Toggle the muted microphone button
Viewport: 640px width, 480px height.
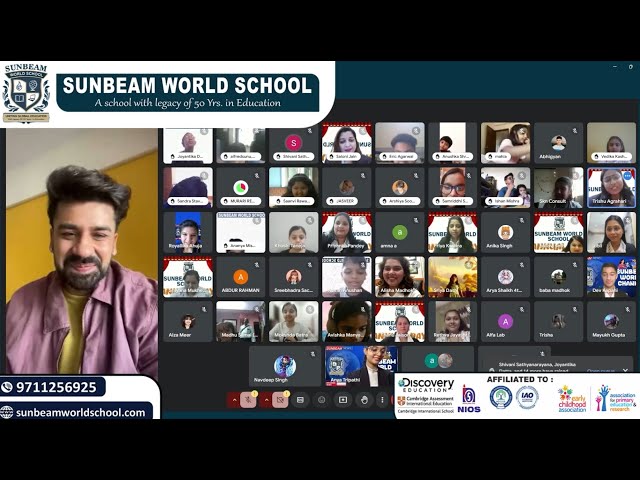point(248,400)
